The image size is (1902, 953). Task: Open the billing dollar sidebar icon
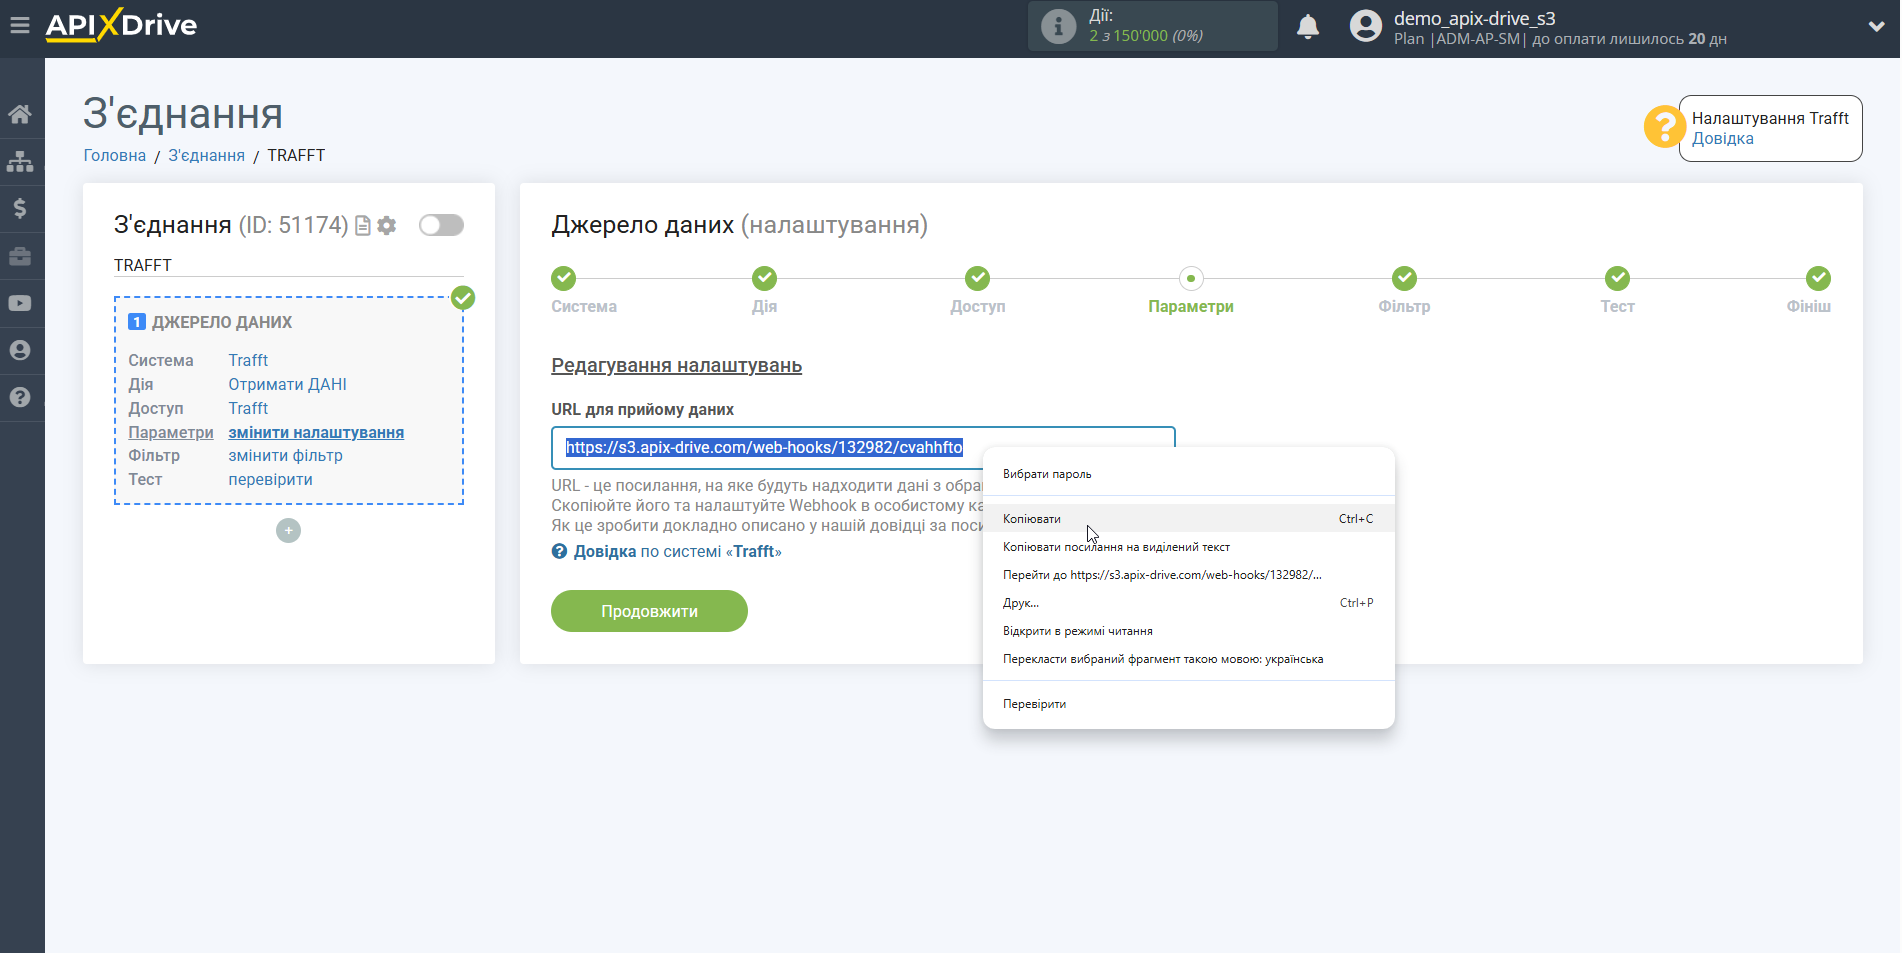click(x=20, y=208)
